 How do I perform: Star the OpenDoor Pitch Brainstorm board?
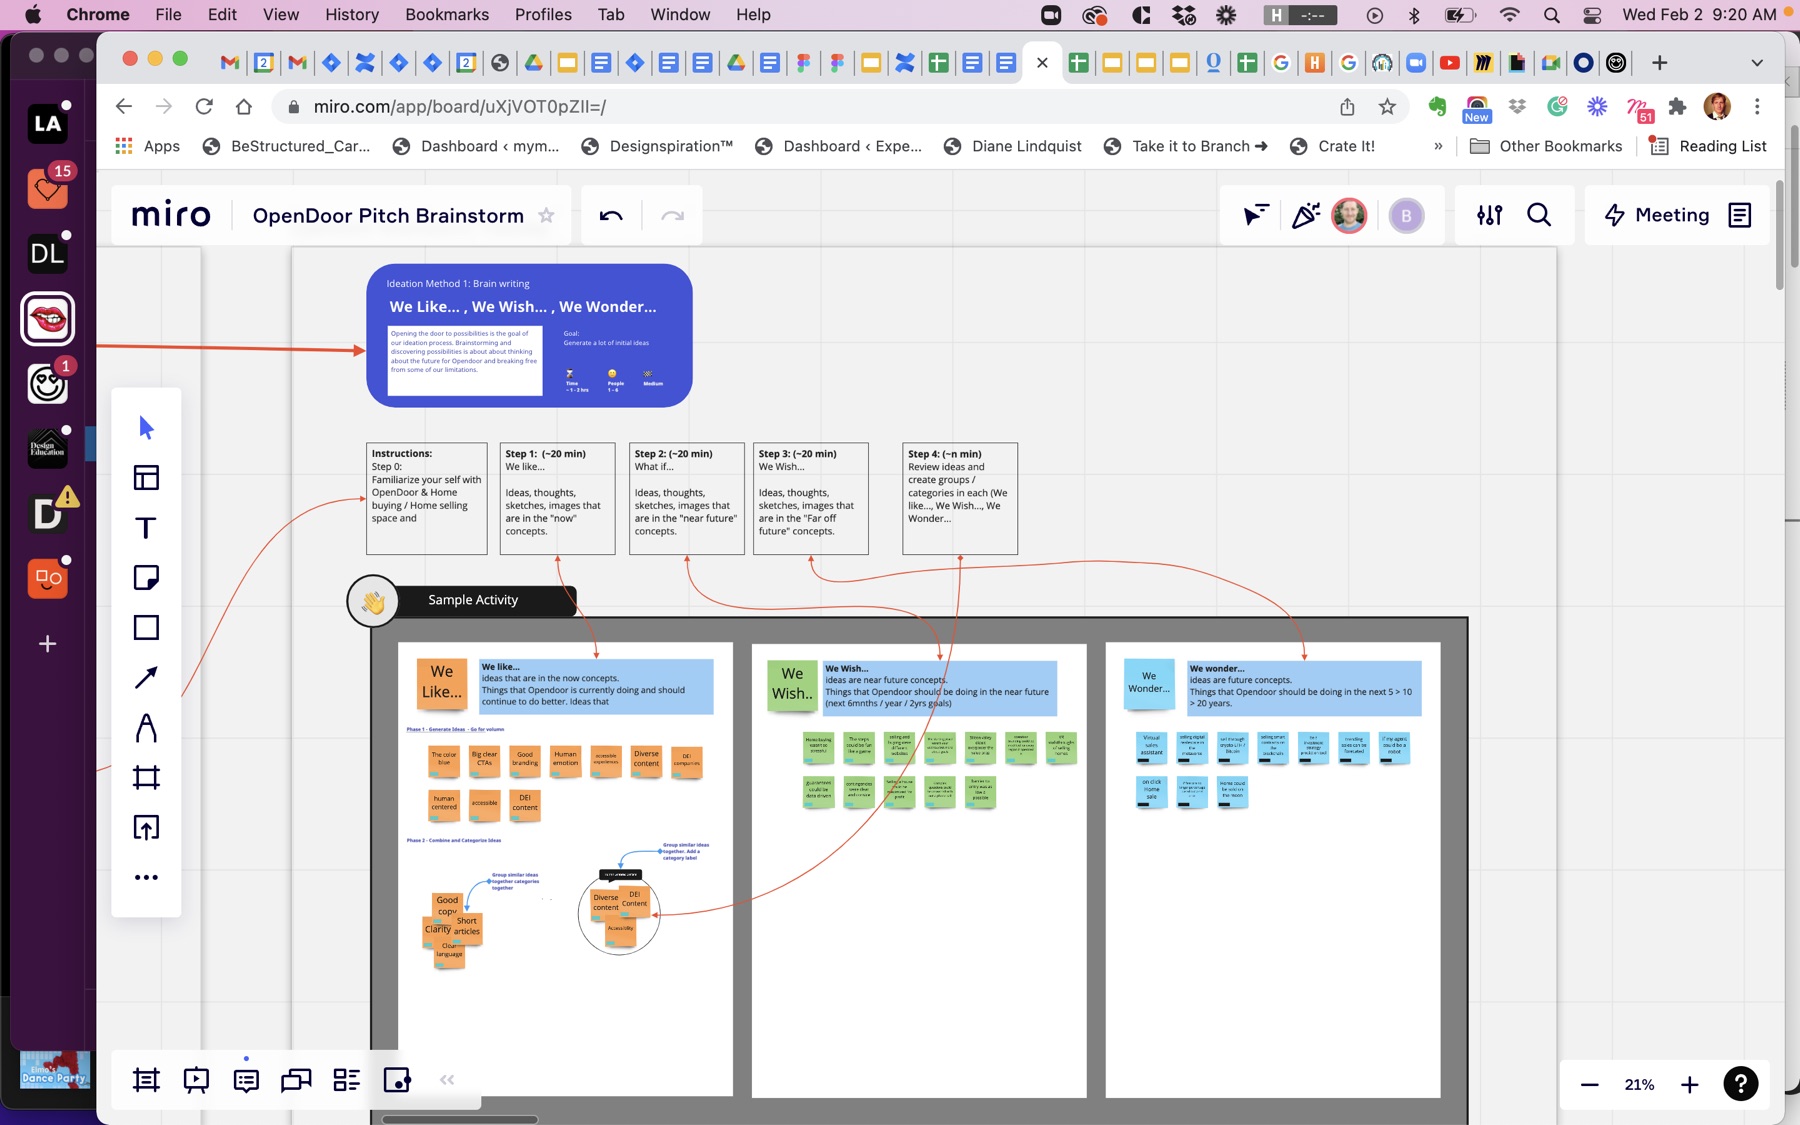pos(546,216)
